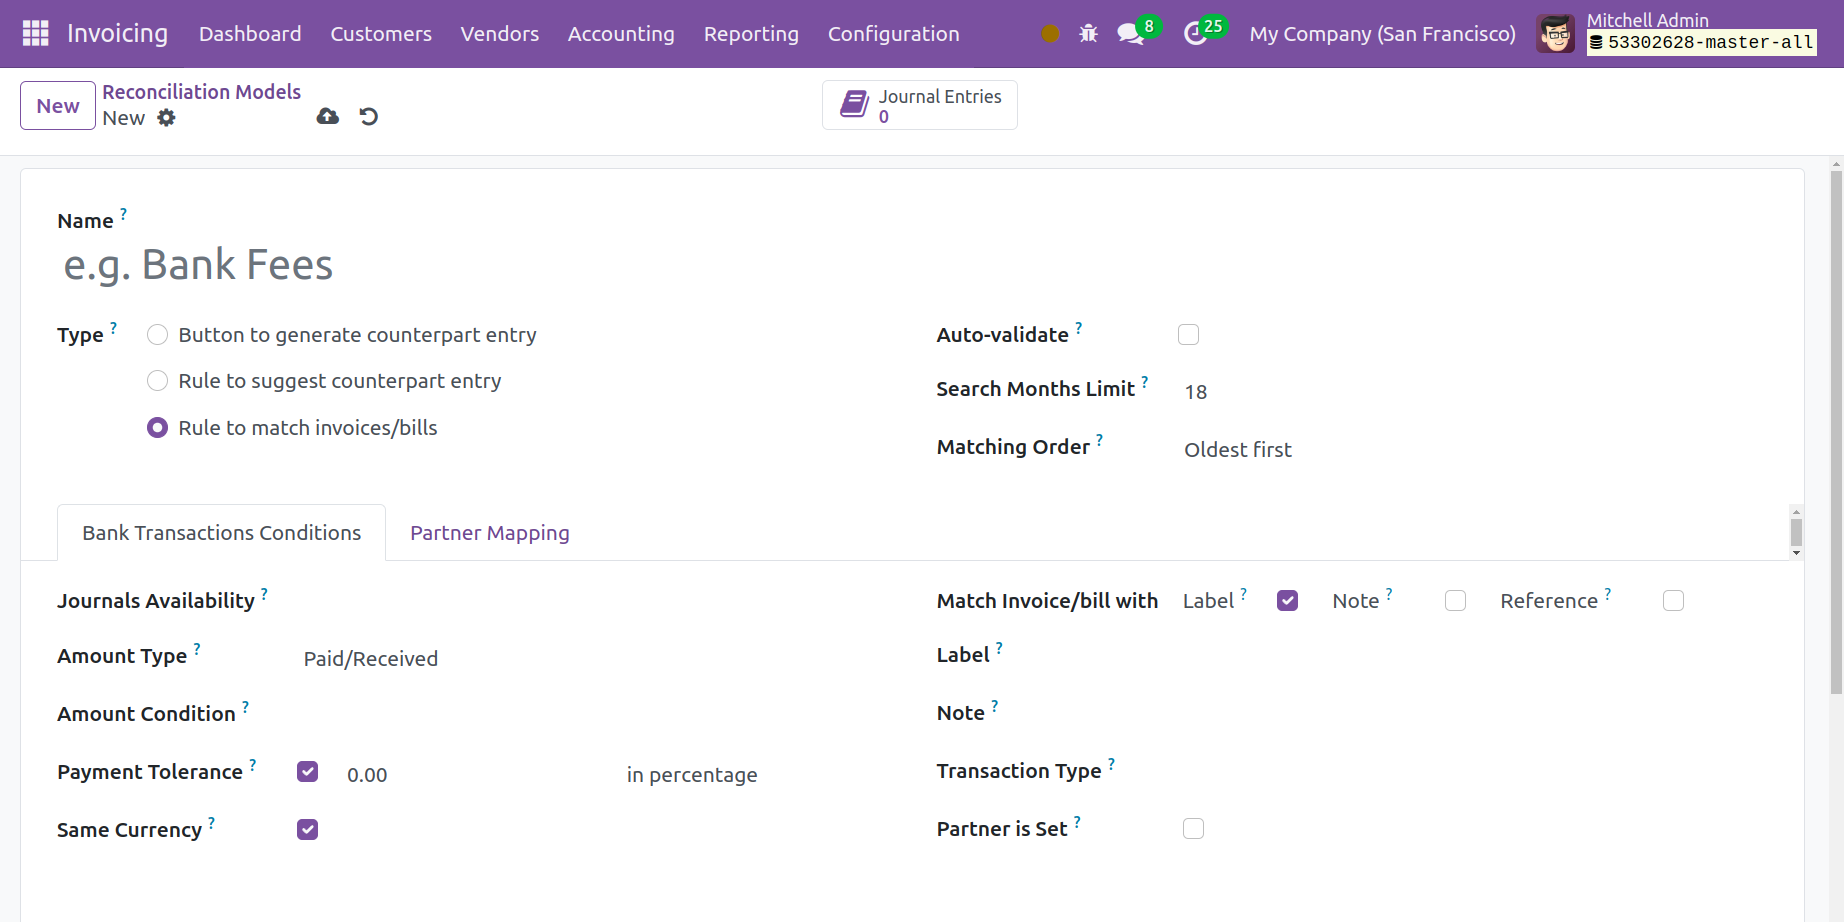Uncheck the Payment Tolerance checkbox
The image size is (1844, 922).
pos(307,772)
